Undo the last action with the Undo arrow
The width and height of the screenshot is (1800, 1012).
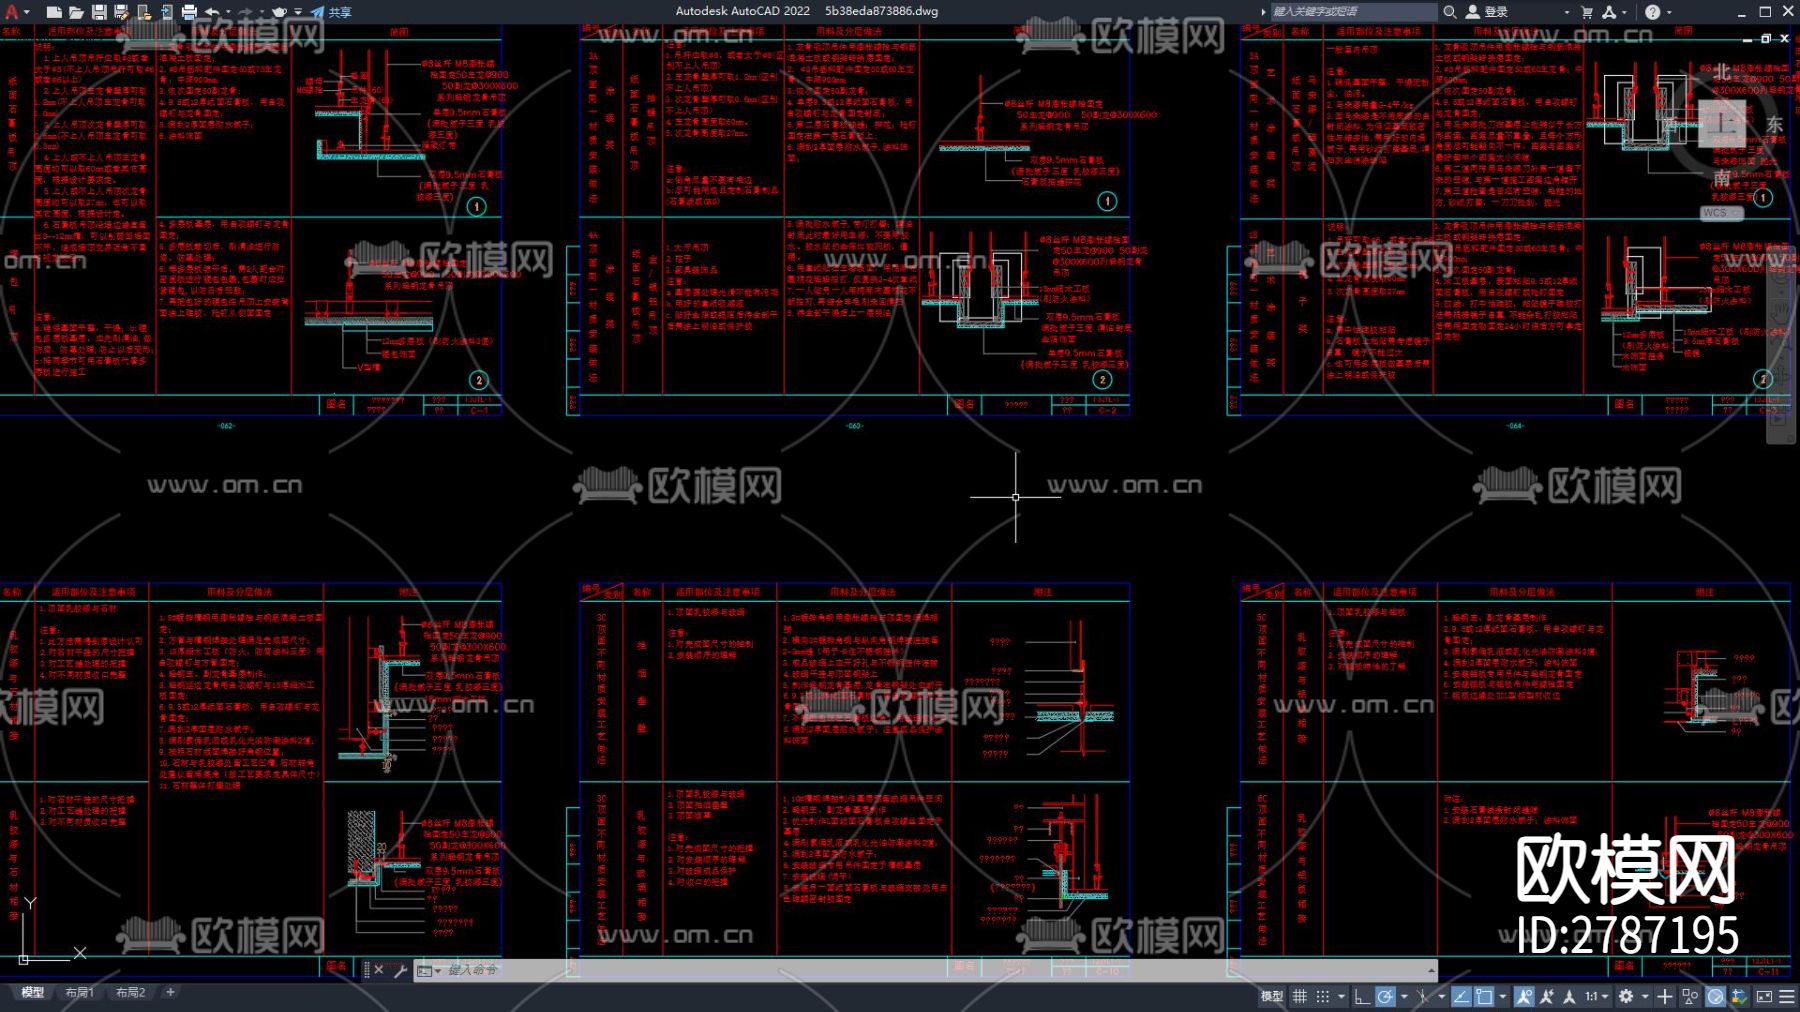[x=212, y=12]
